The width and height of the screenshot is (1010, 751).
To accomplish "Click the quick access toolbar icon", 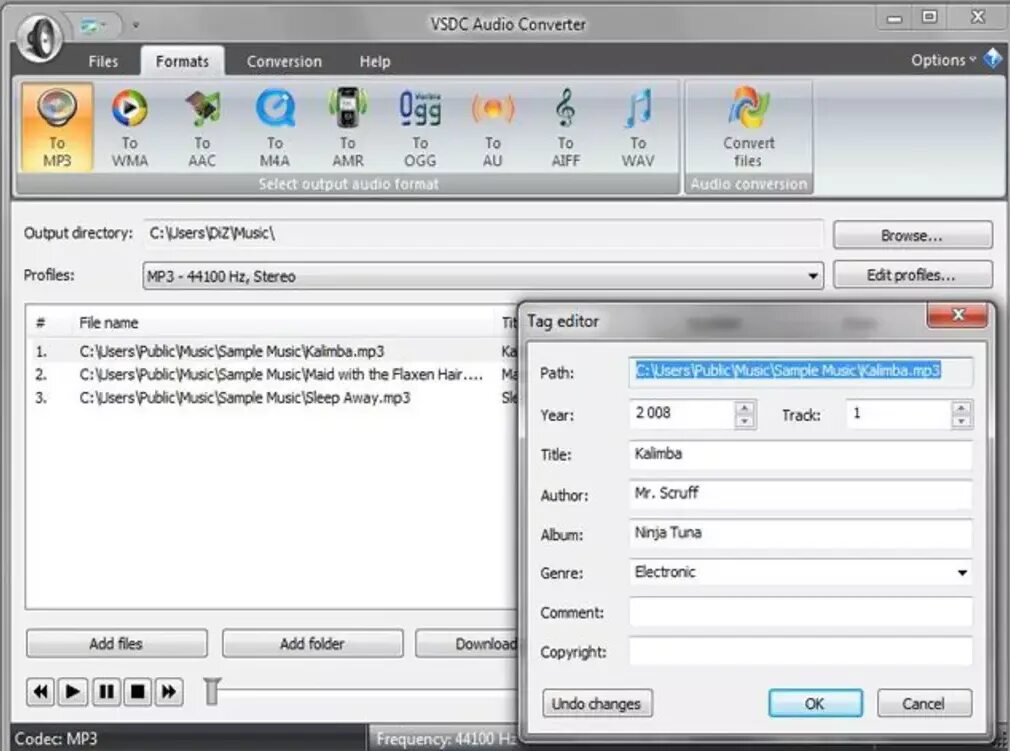I will (92, 25).
